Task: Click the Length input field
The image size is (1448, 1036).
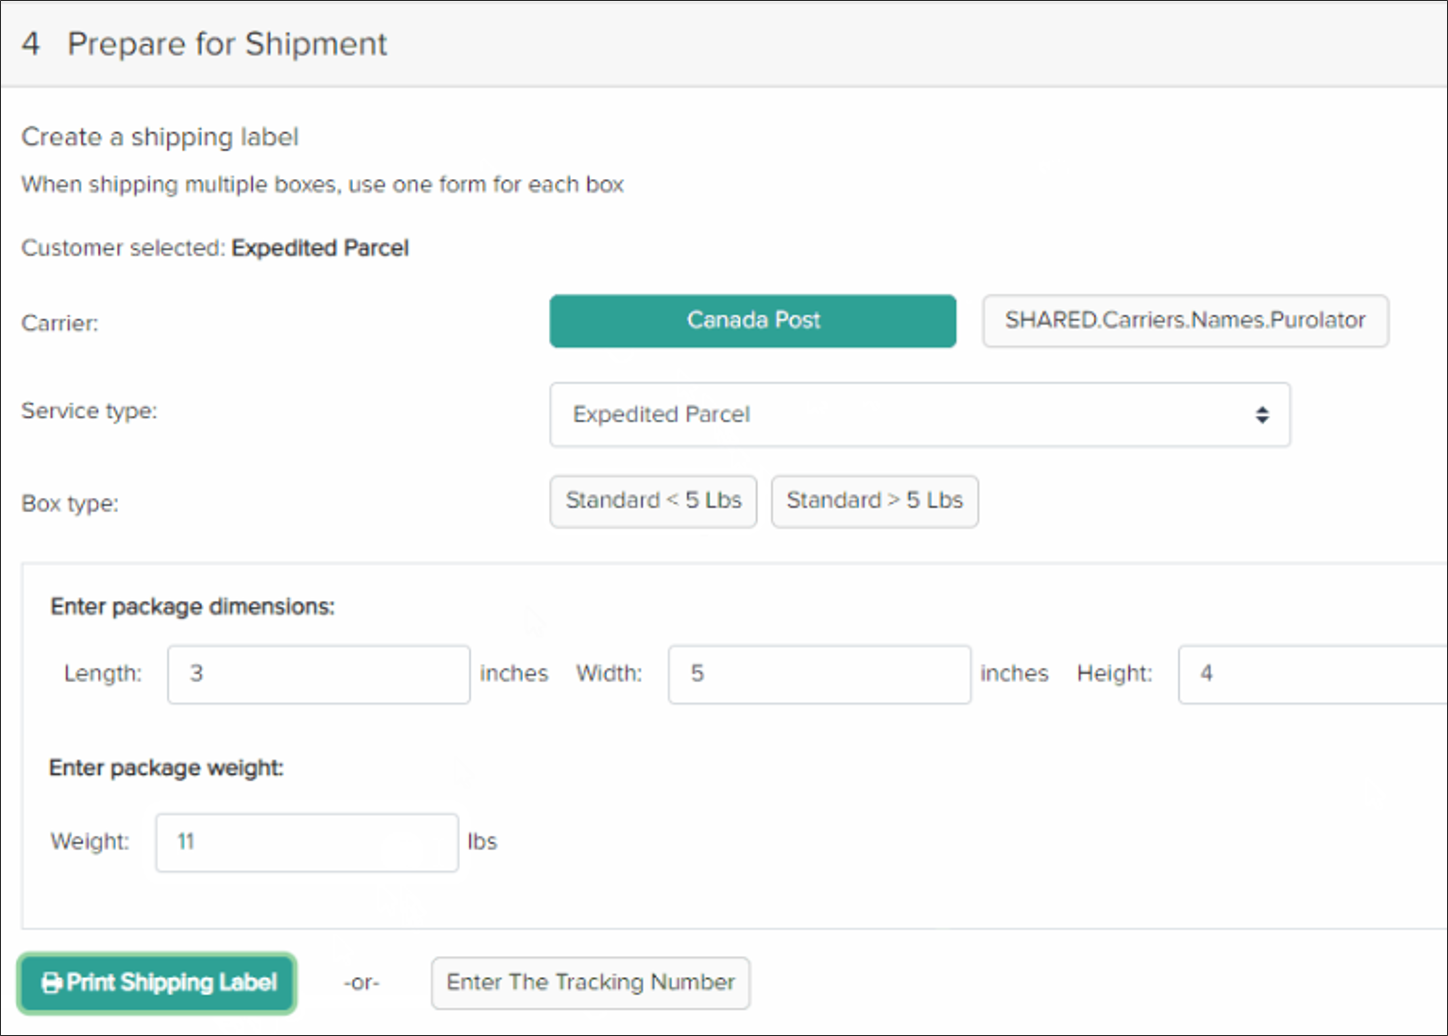Action: click(318, 674)
